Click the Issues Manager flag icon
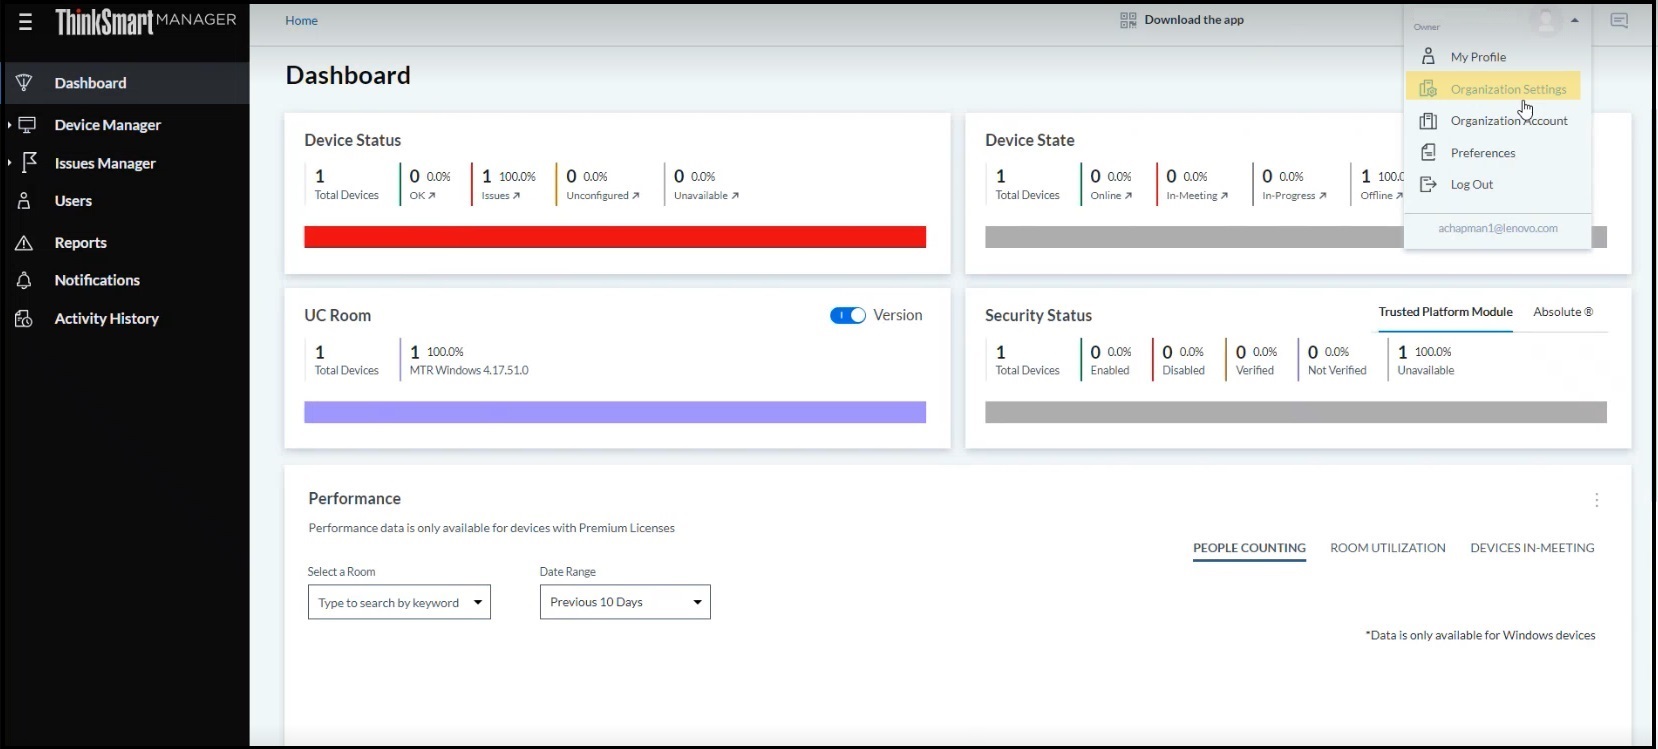Viewport: 1658px width, 749px height. [29, 162]
